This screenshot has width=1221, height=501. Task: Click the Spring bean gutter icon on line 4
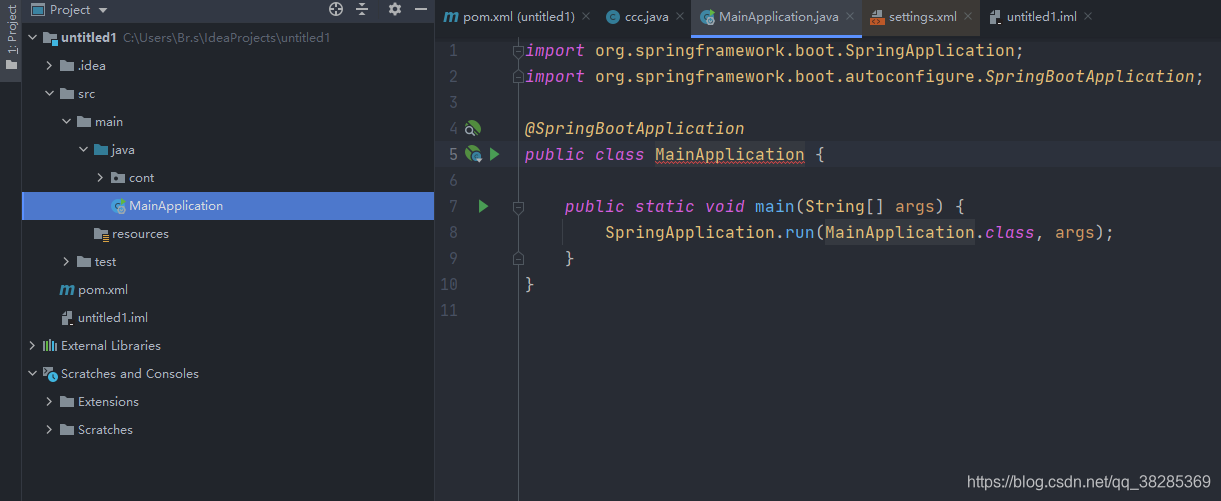(473, 128)
